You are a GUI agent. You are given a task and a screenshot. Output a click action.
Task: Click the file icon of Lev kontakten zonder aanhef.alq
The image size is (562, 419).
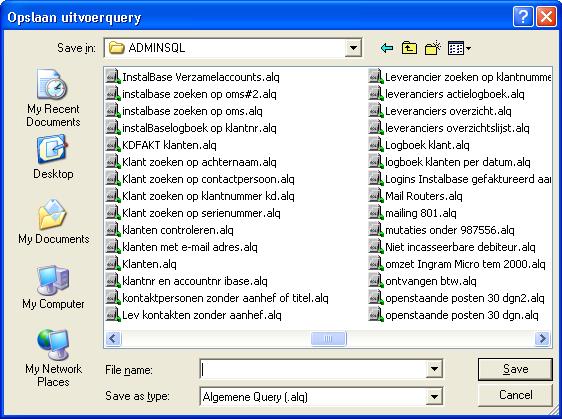tap(113, 315)
